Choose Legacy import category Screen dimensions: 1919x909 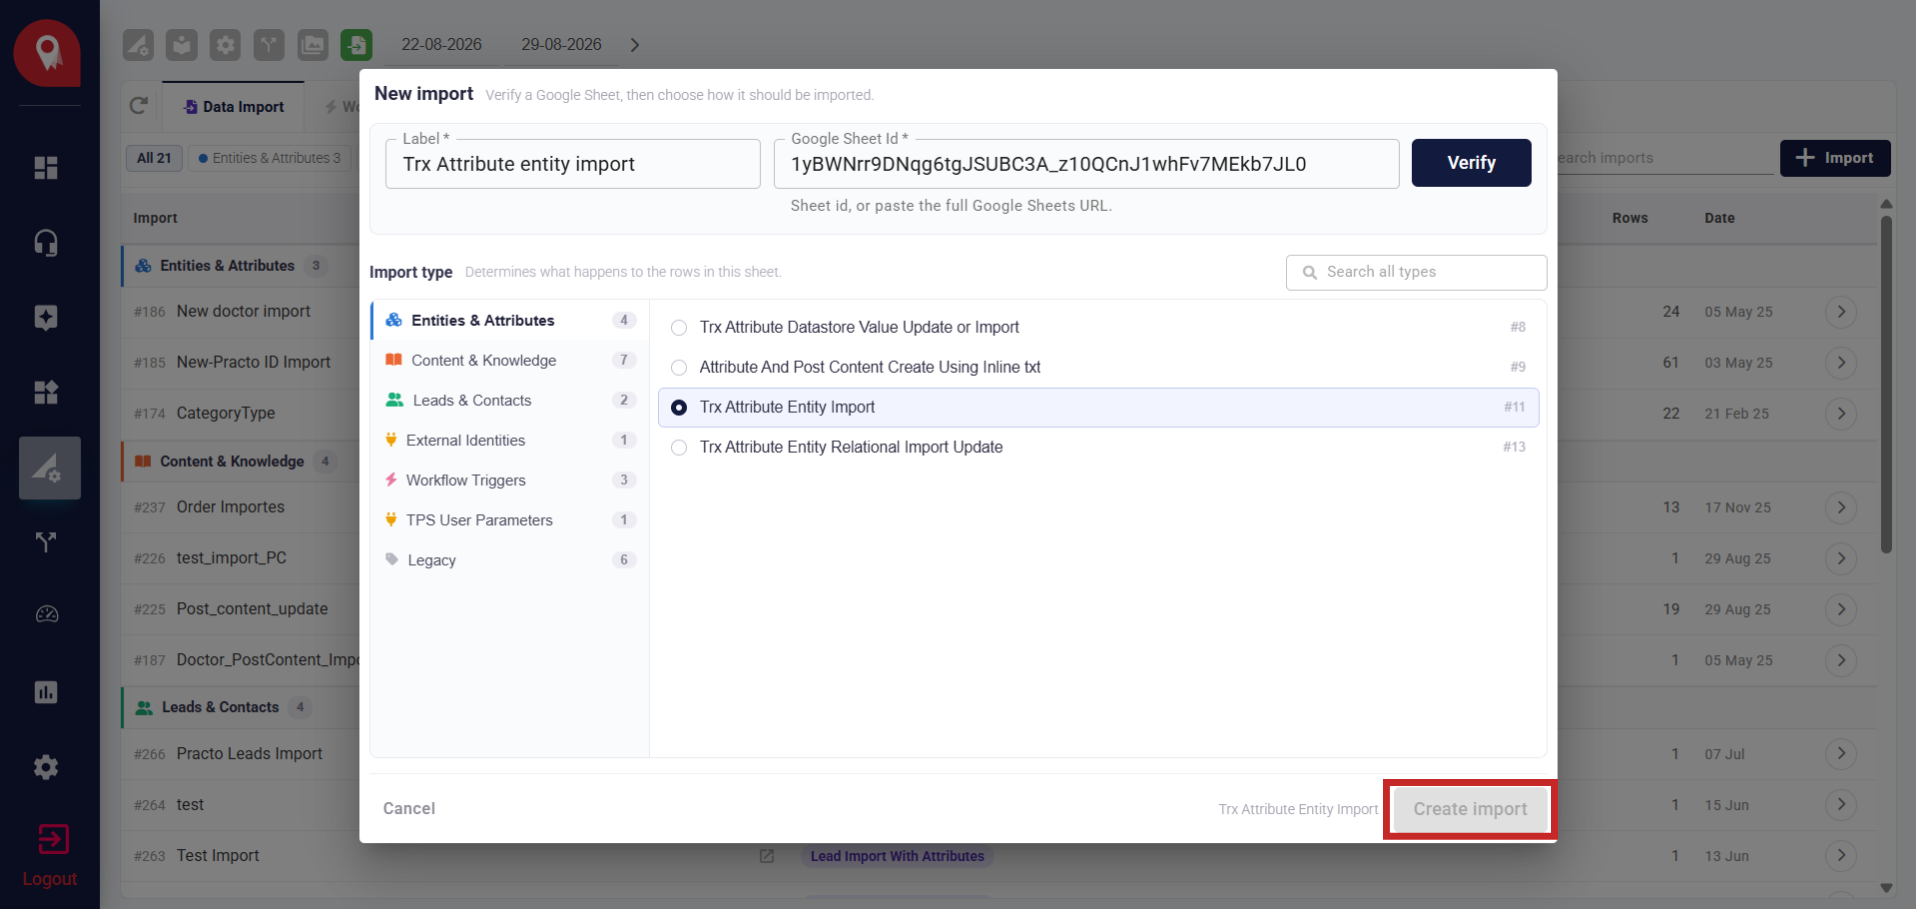[510, 560]
